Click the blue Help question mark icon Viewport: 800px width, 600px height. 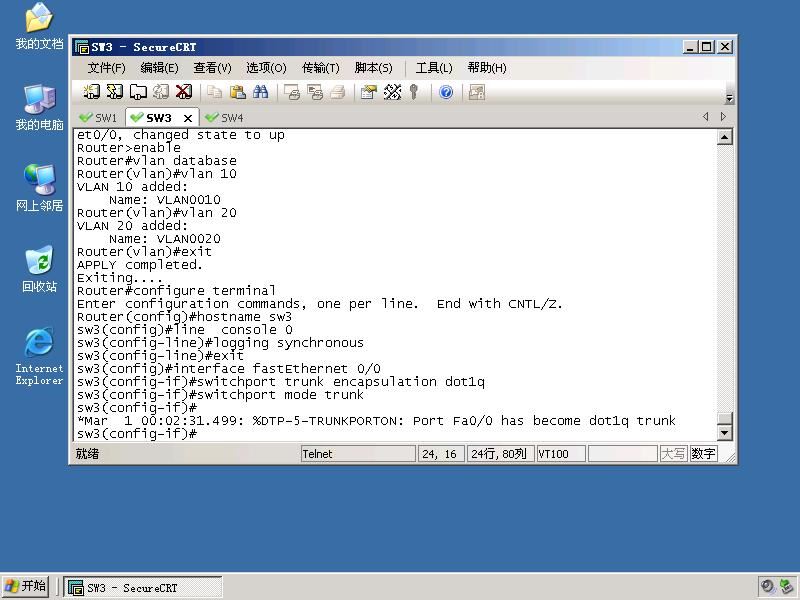(446, 92)
